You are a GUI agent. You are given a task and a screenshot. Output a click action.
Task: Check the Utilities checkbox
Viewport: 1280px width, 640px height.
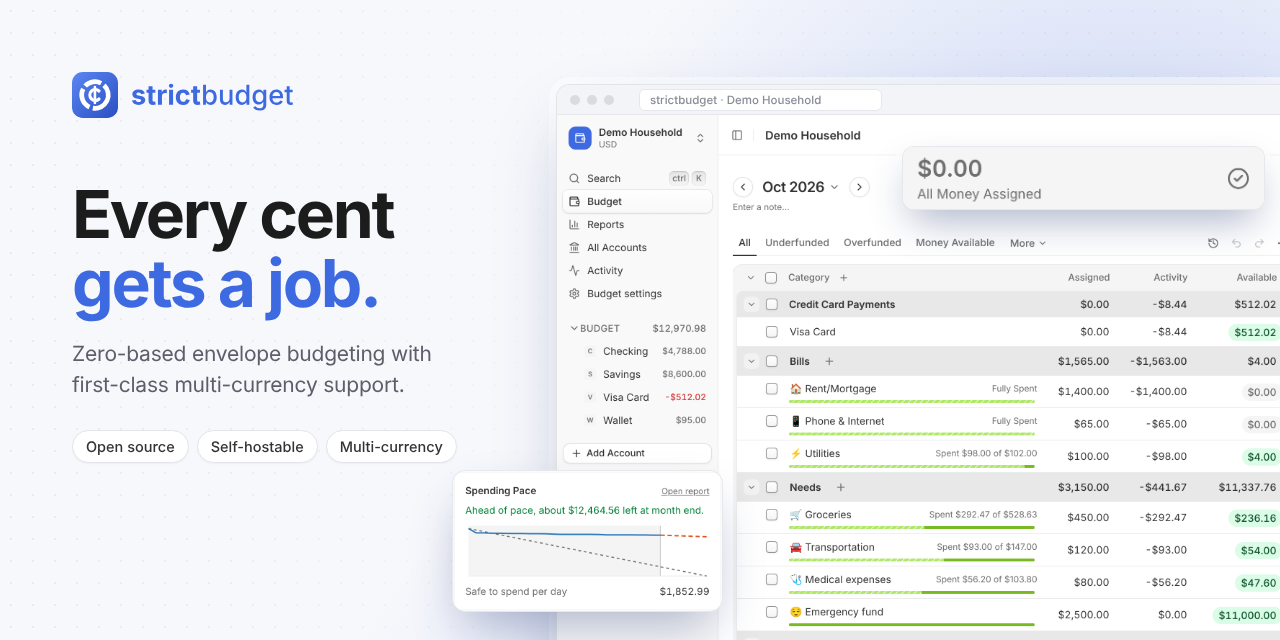click(x=771, y=453)
